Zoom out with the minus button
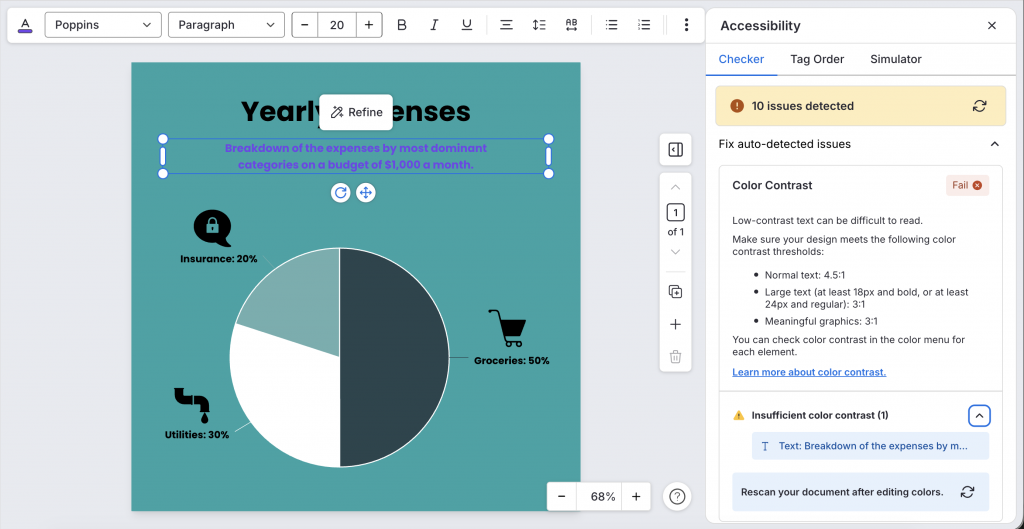Screen dimensions: 1024x529 562,496
